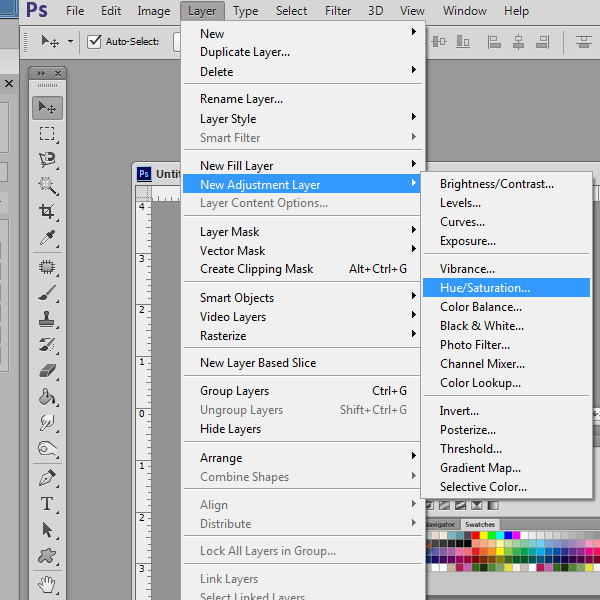The width and height of the screenshot is (600, 600).
Task: Select the Crop tool
Action: point(47,211)
